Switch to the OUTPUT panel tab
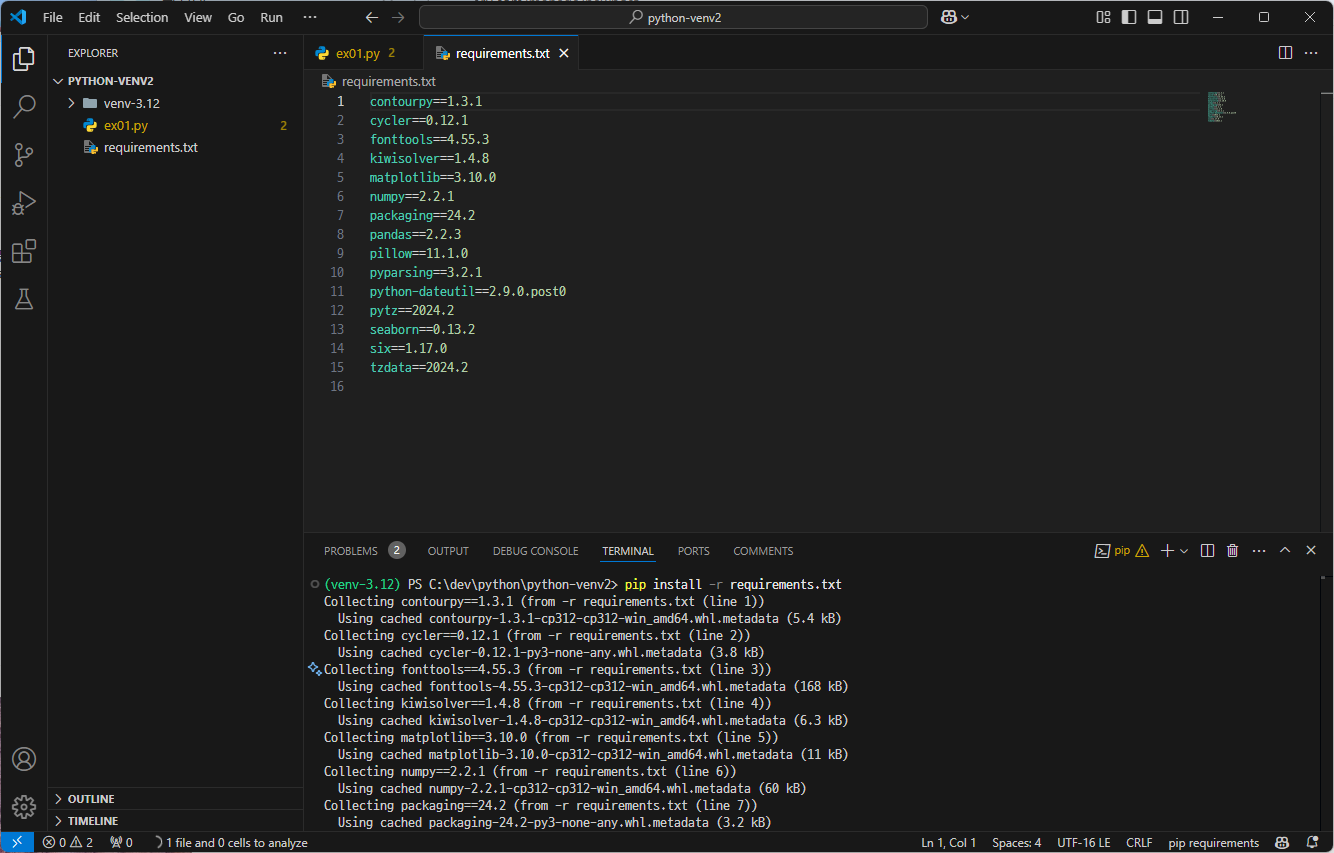 pyautogui.click(x=448, y=551)
